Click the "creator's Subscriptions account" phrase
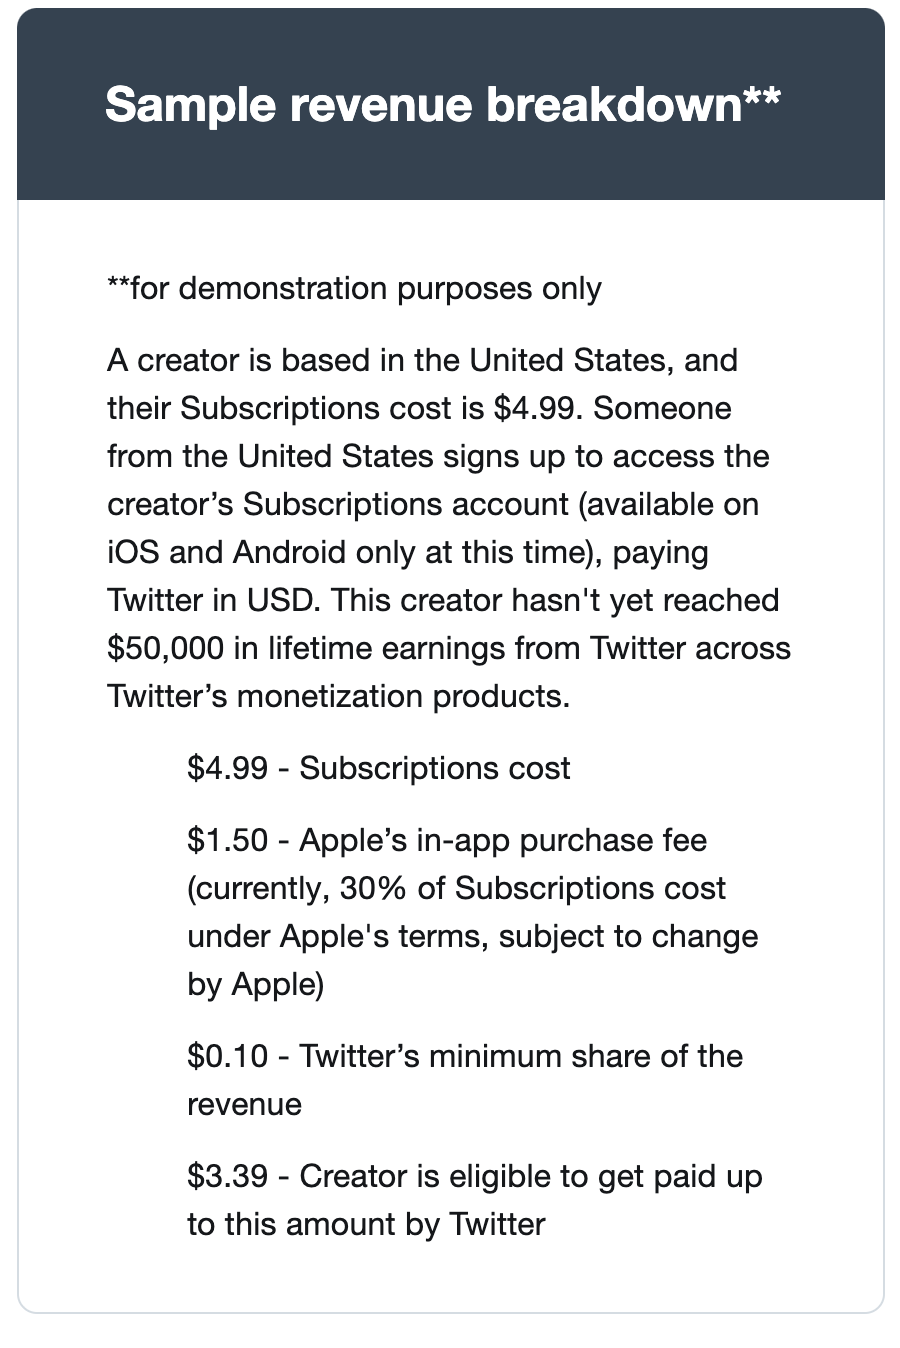The image size is (900, 1348). click(336, 504)
